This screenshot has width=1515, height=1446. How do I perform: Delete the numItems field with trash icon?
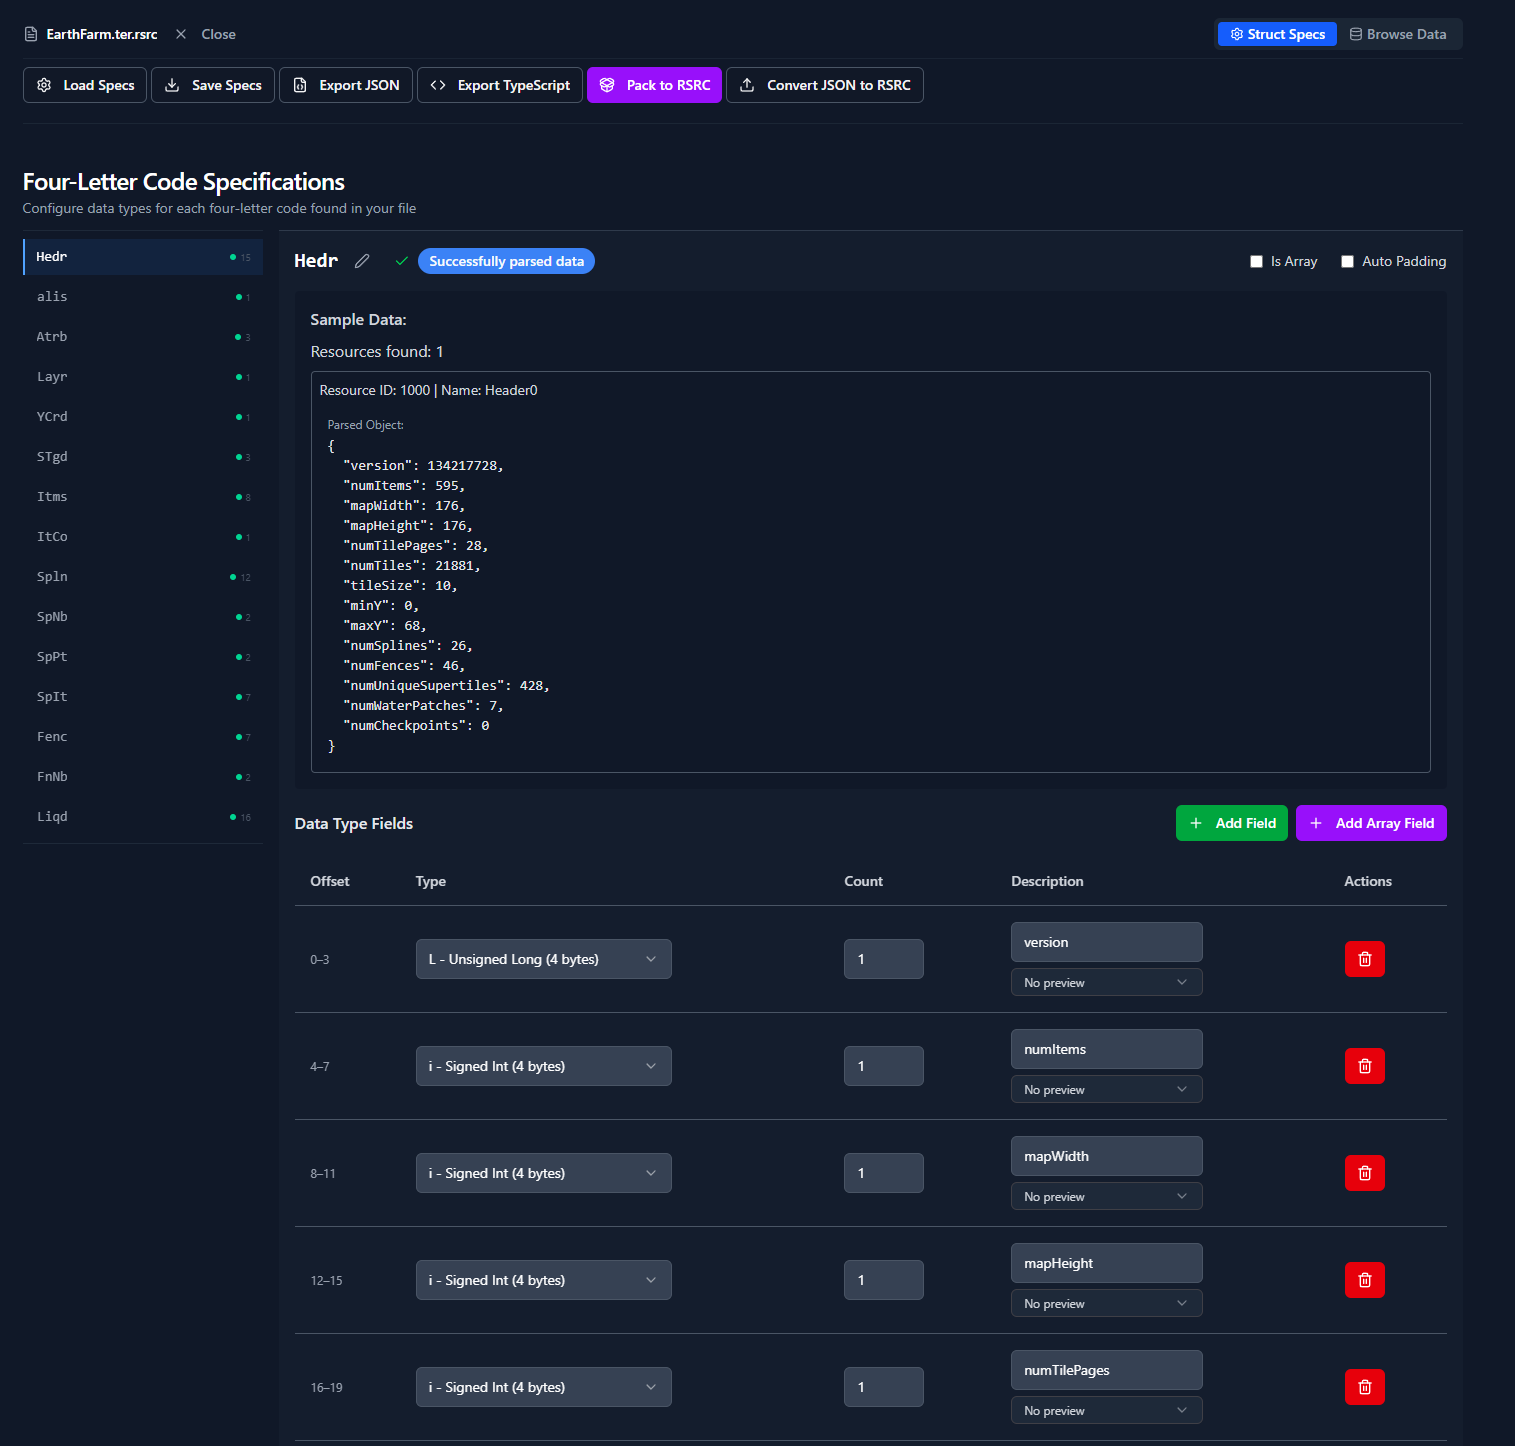[1364, 1066]
